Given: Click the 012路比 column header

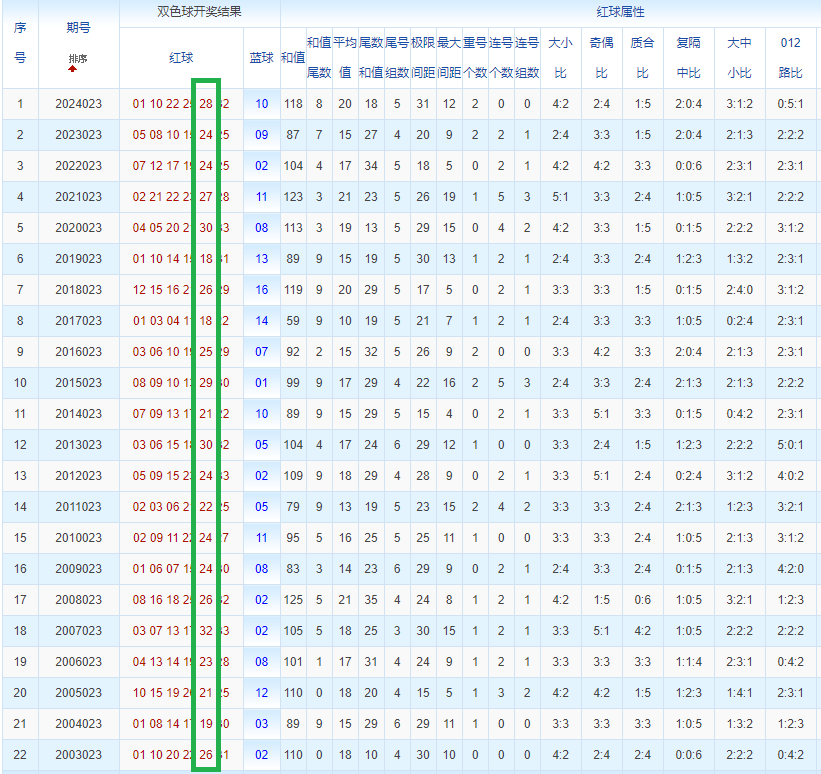Looking at the screenshot, I should [790, 58].
